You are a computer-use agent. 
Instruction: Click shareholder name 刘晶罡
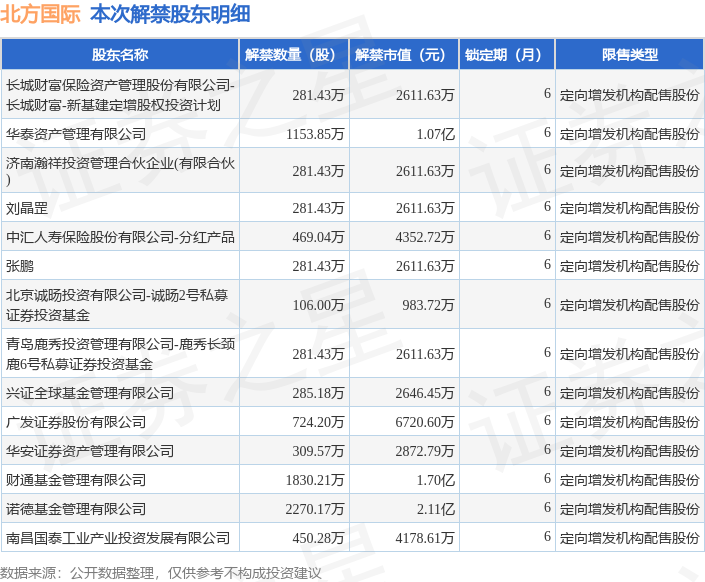[27, 208]
